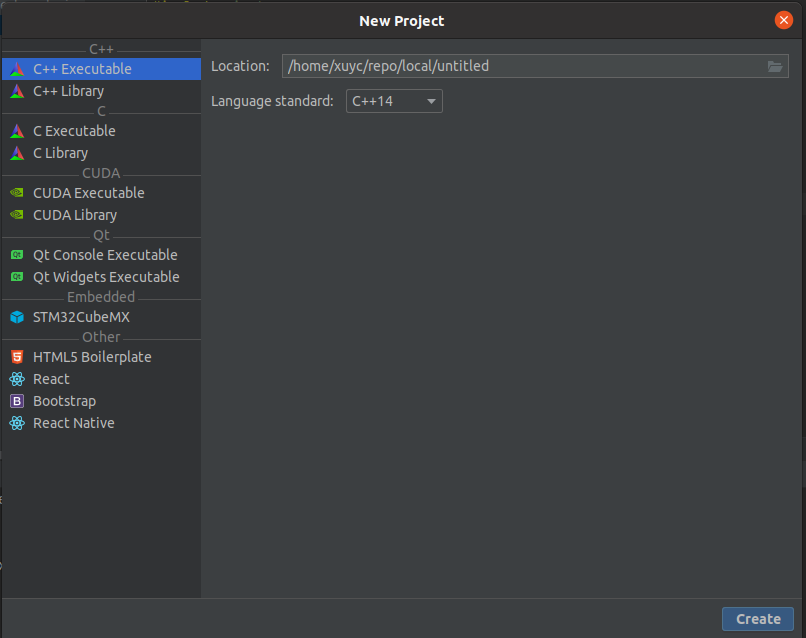Click the React project template icon

click(x=17, y=378)
